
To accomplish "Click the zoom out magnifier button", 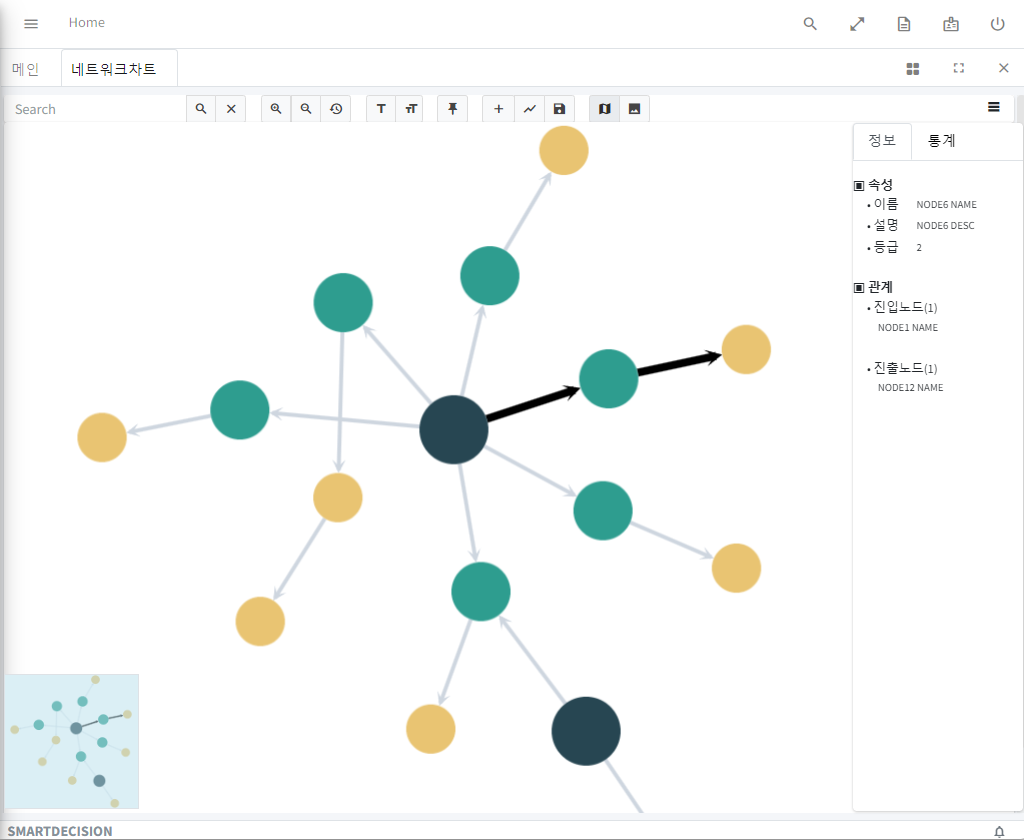I will (306, 109).
